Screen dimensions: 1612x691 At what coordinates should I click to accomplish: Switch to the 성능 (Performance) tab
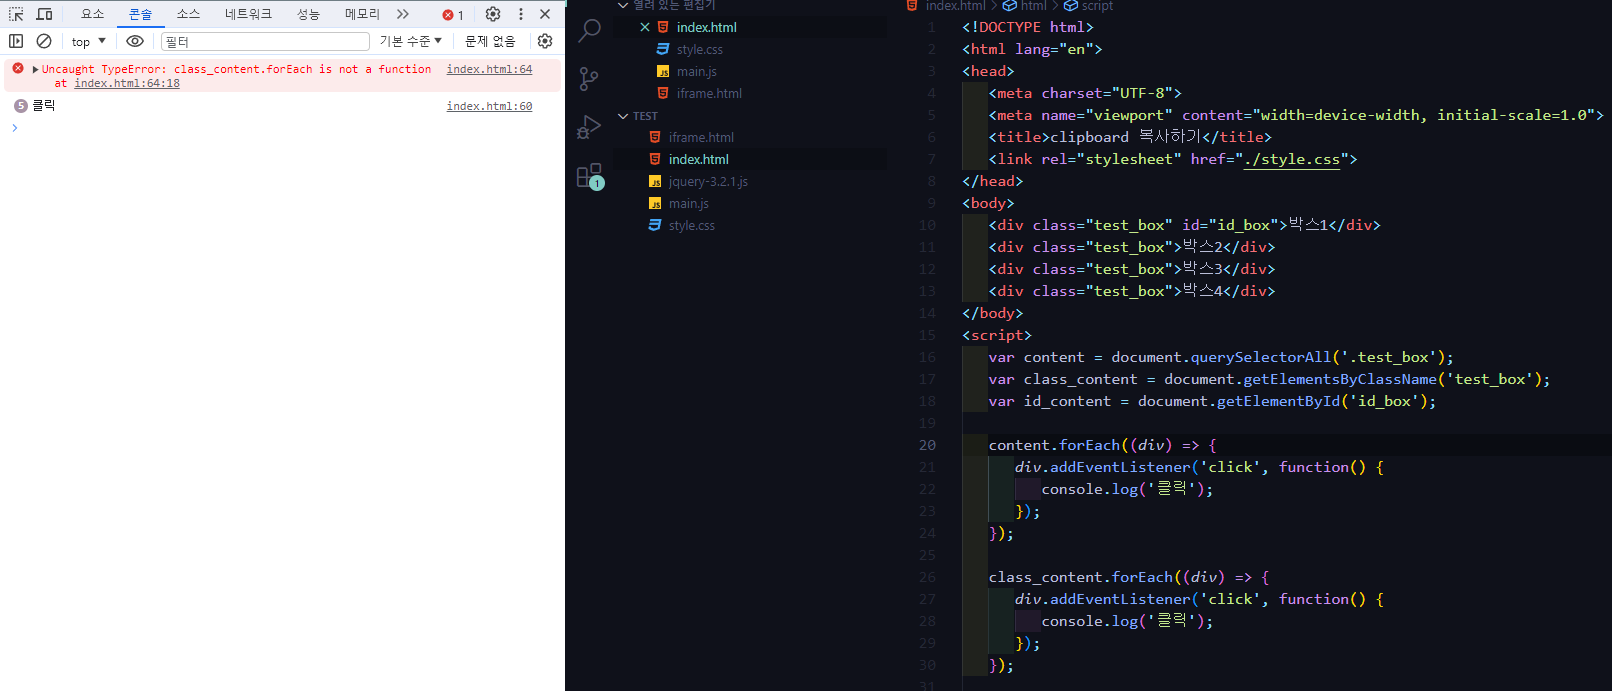click(308, 14)
